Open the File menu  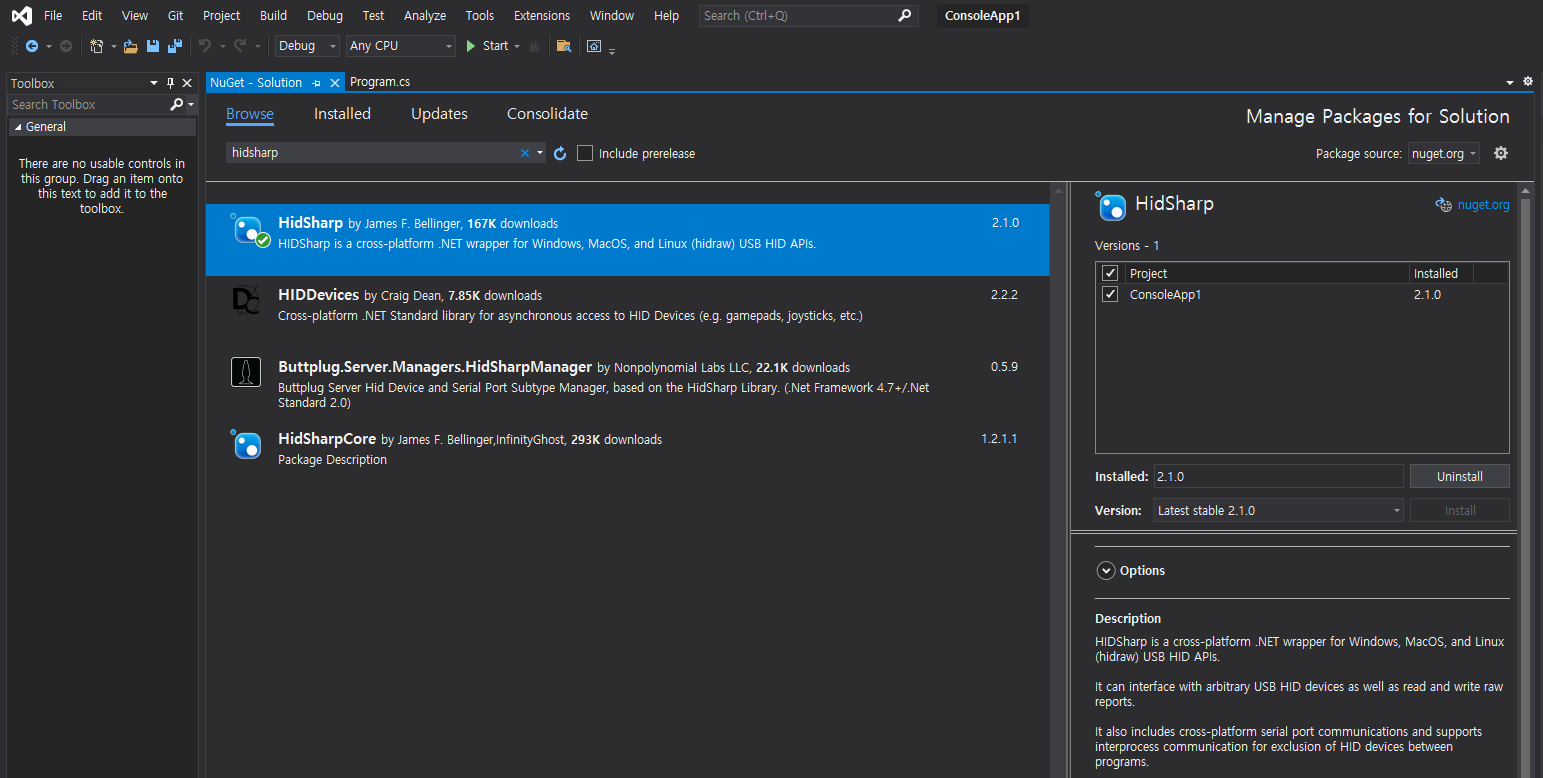click(x=53, y=15)
